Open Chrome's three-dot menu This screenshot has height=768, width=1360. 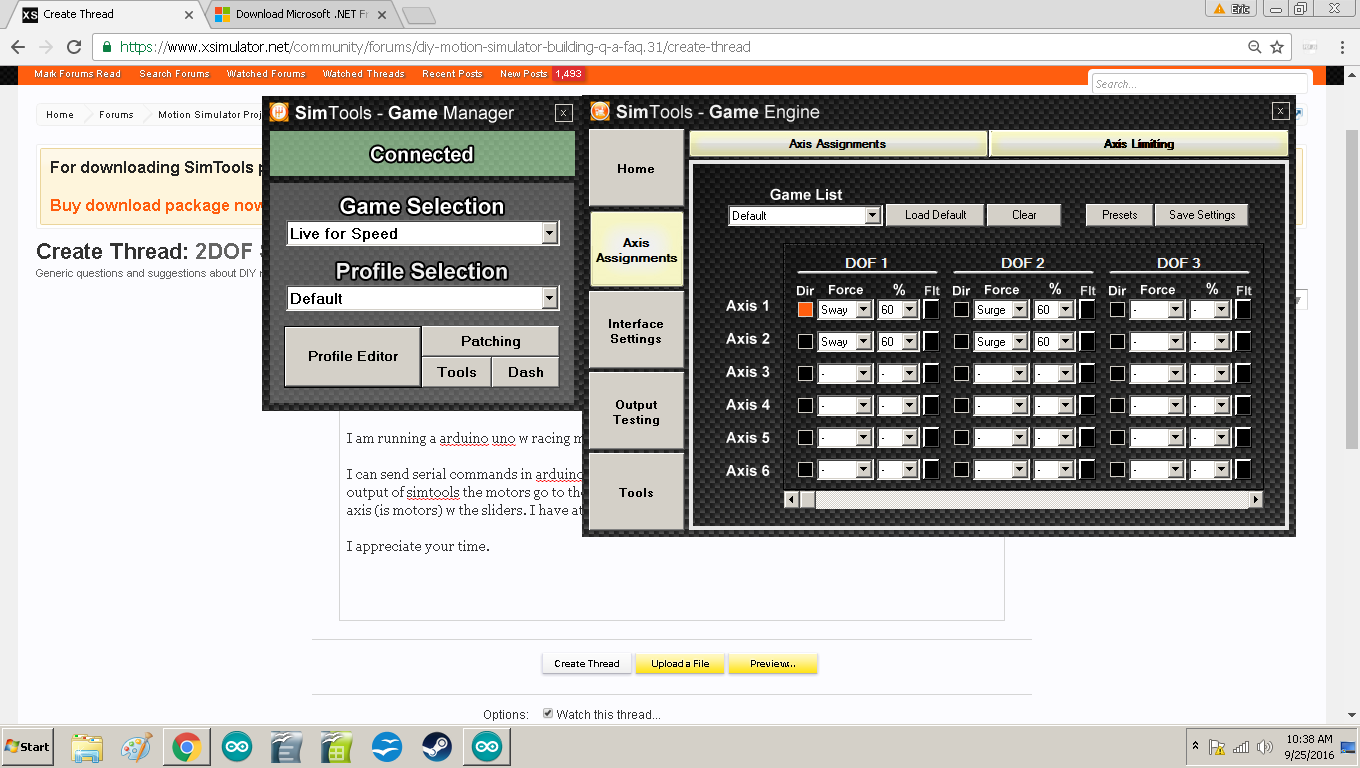(1342, 47)
